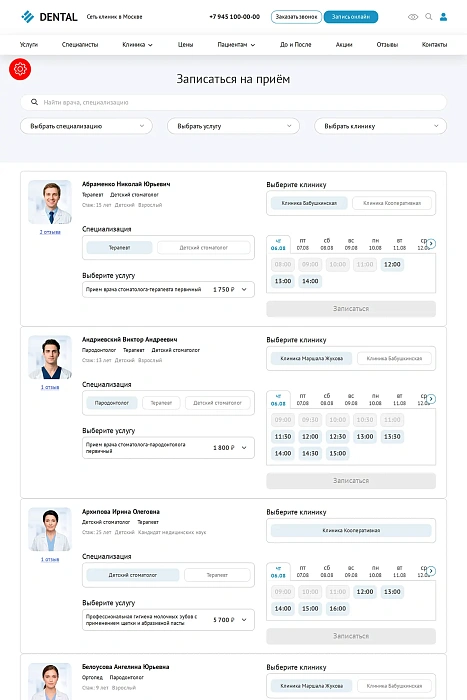
Task: Select Клиника Маршала Жукова for Белоусова
Action: (x=311, y=686)
